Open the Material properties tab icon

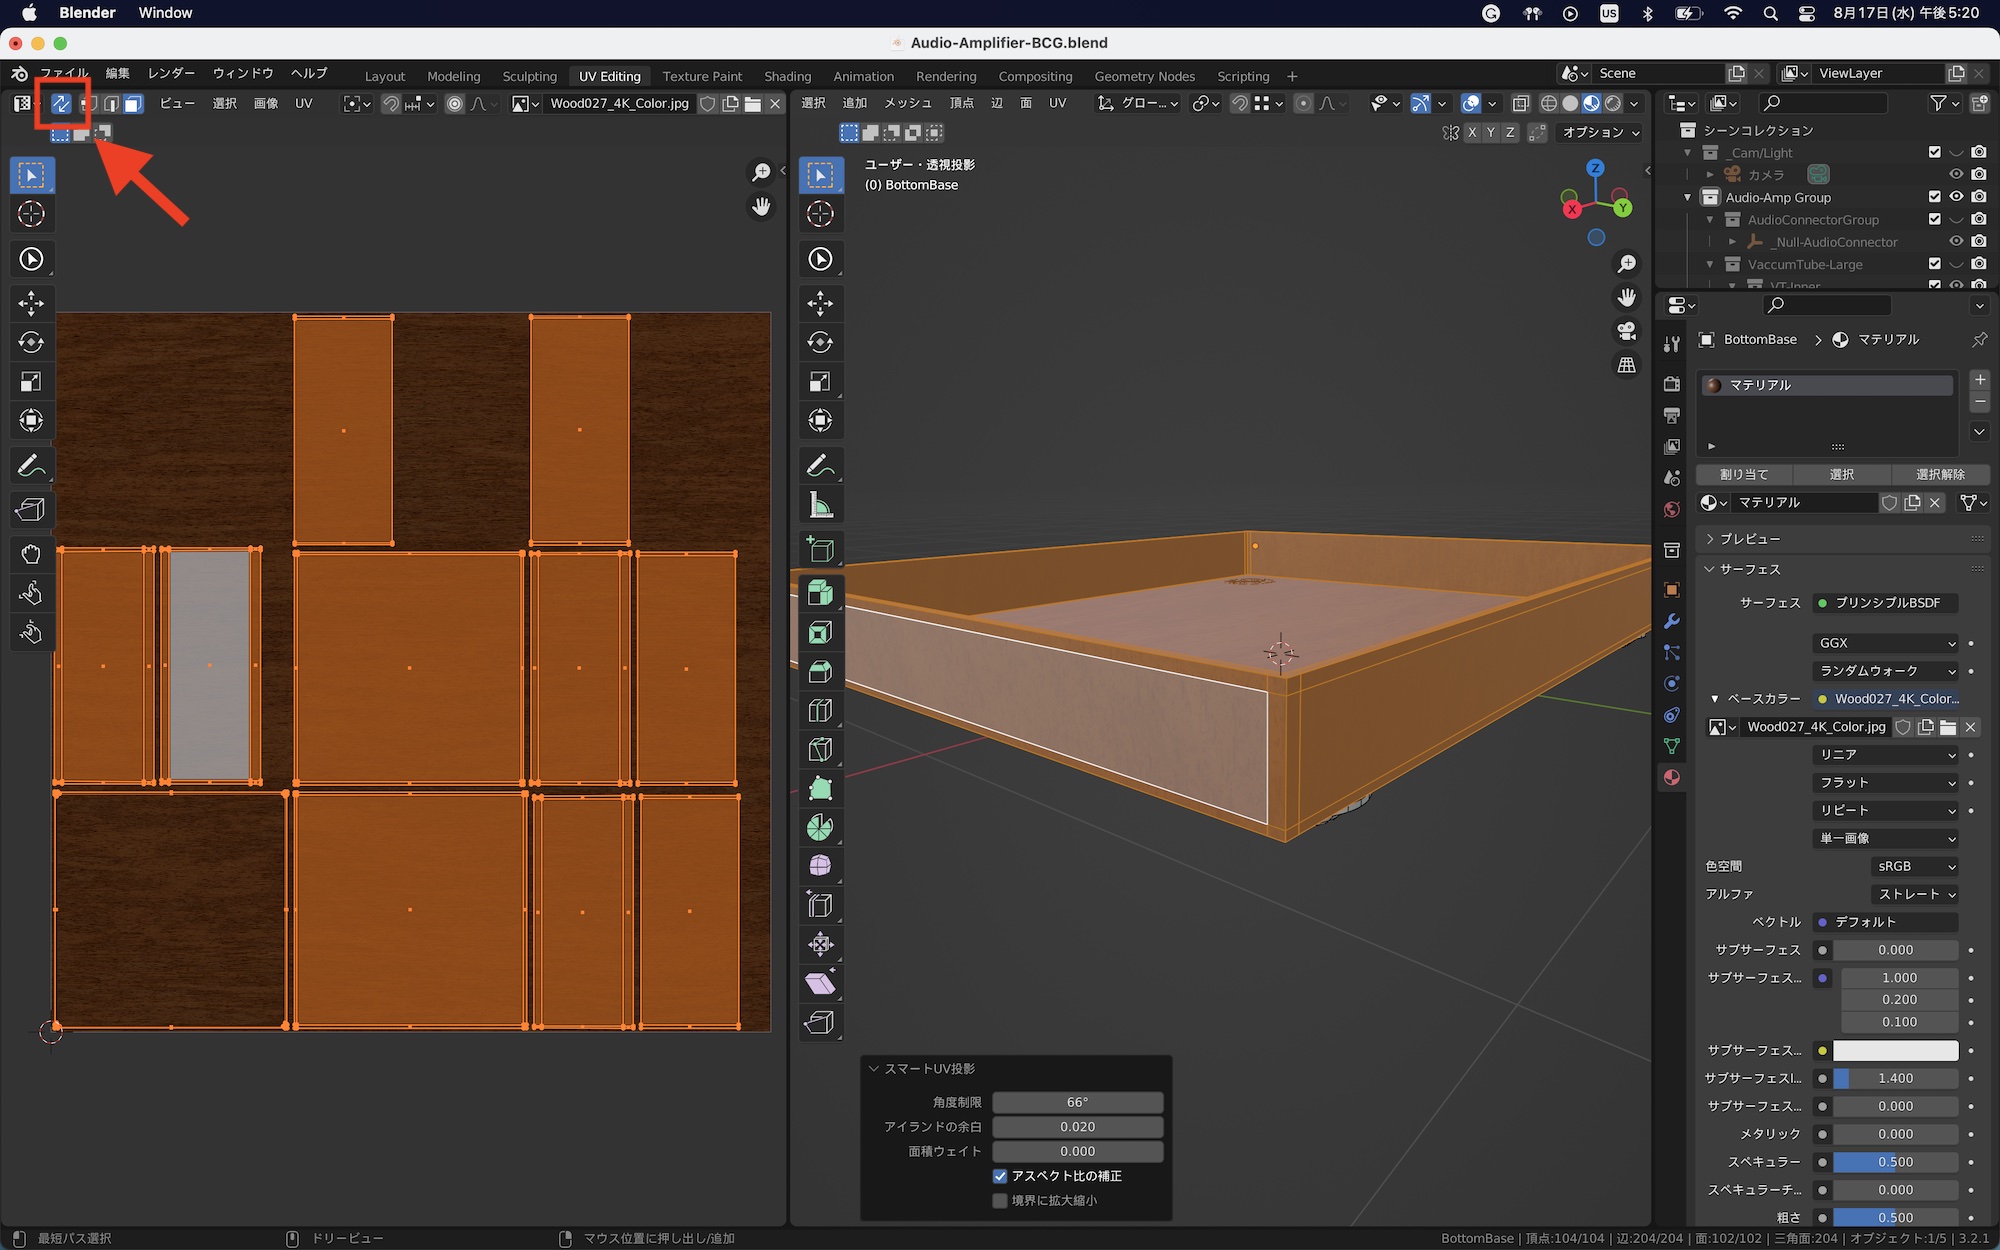(1672, 777)
